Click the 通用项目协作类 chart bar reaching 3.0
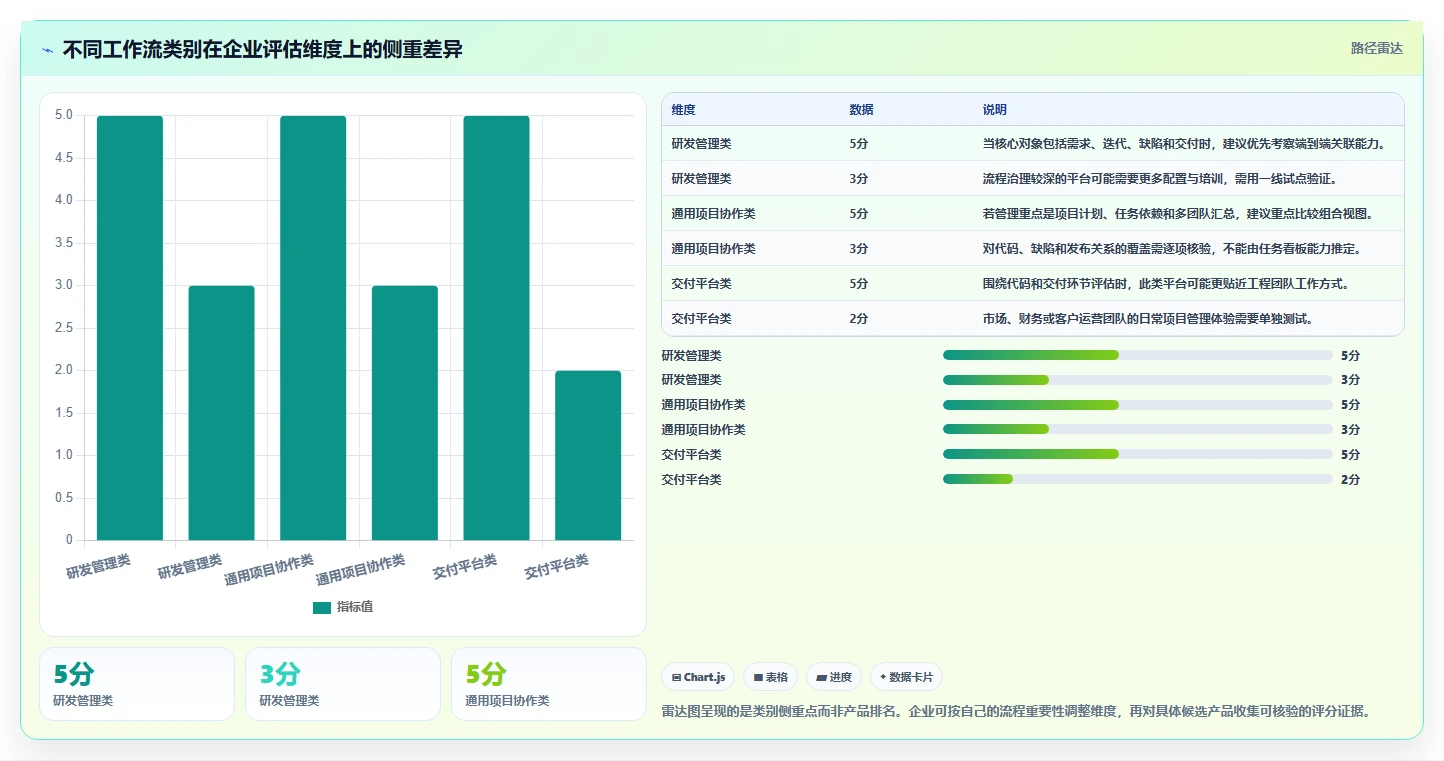The height and width of the screenshot is (761, 1444). 405,413
